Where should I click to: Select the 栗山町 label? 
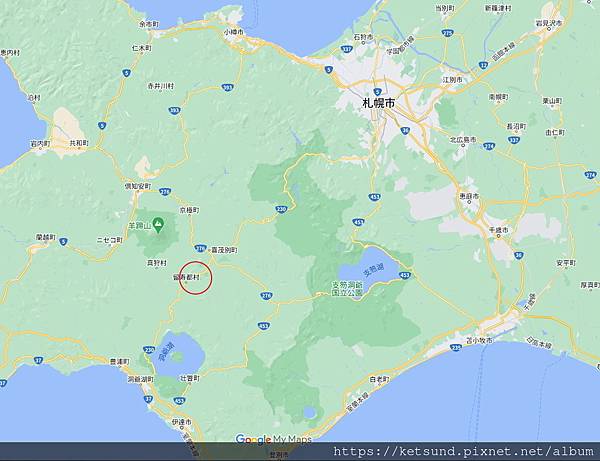coord(552,101)
